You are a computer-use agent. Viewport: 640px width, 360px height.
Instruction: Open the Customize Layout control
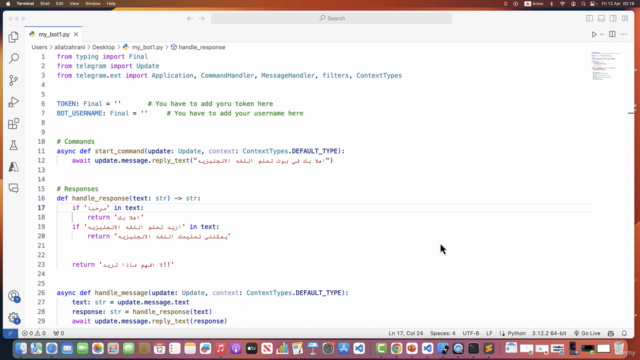[625, 18]
